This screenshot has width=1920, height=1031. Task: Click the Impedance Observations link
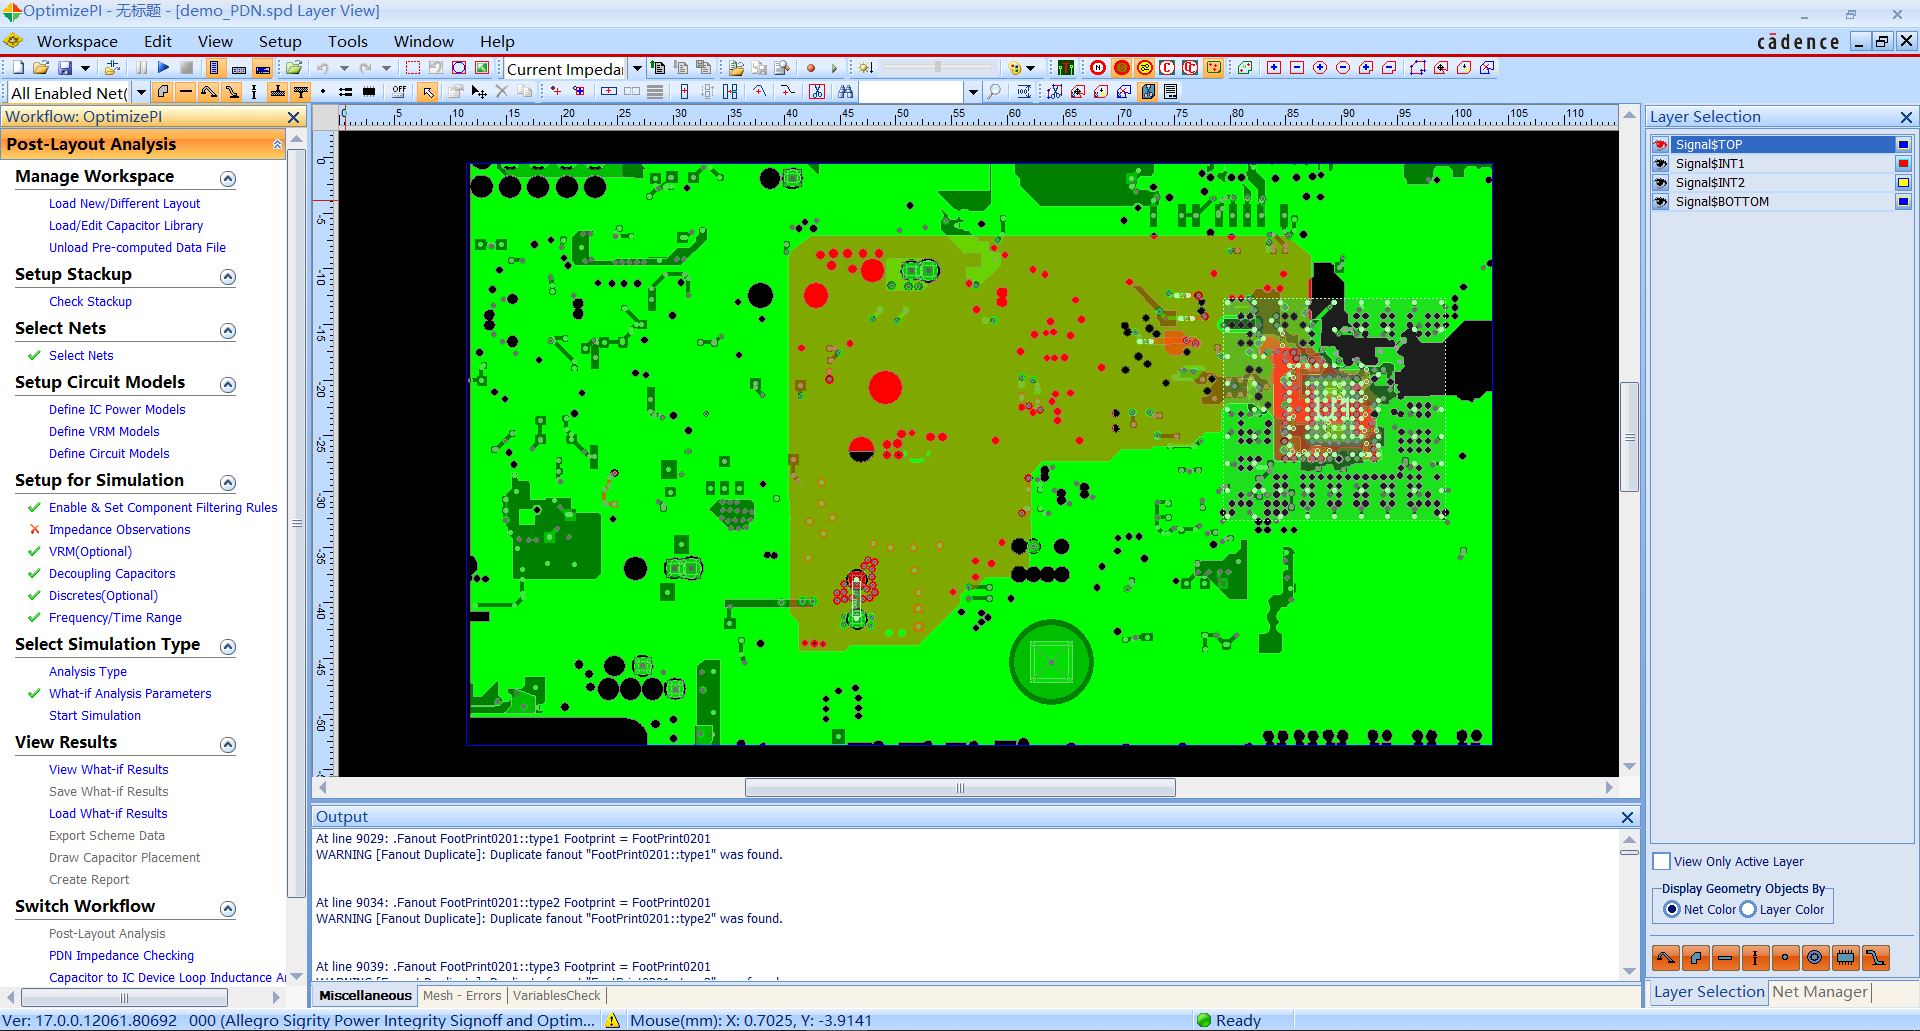coord(119,530)
